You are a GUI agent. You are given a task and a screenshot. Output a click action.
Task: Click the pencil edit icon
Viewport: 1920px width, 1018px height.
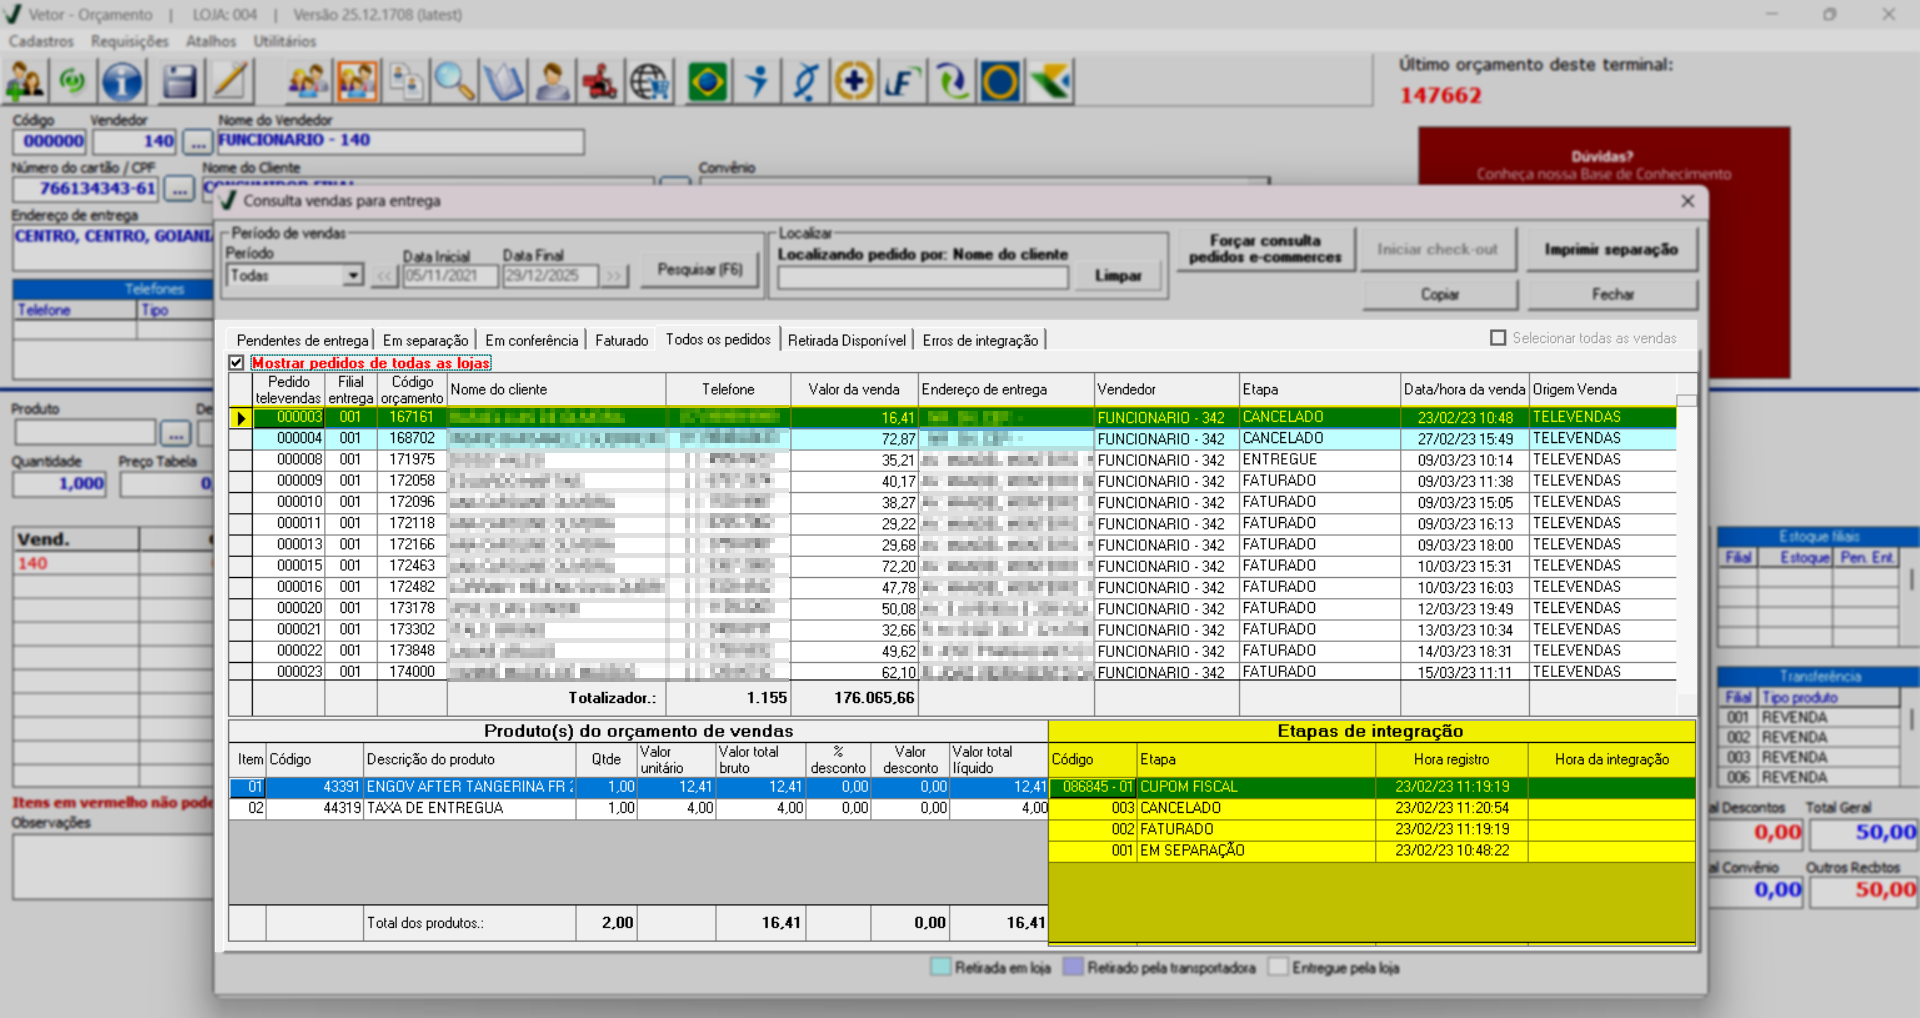pos(230,82)
